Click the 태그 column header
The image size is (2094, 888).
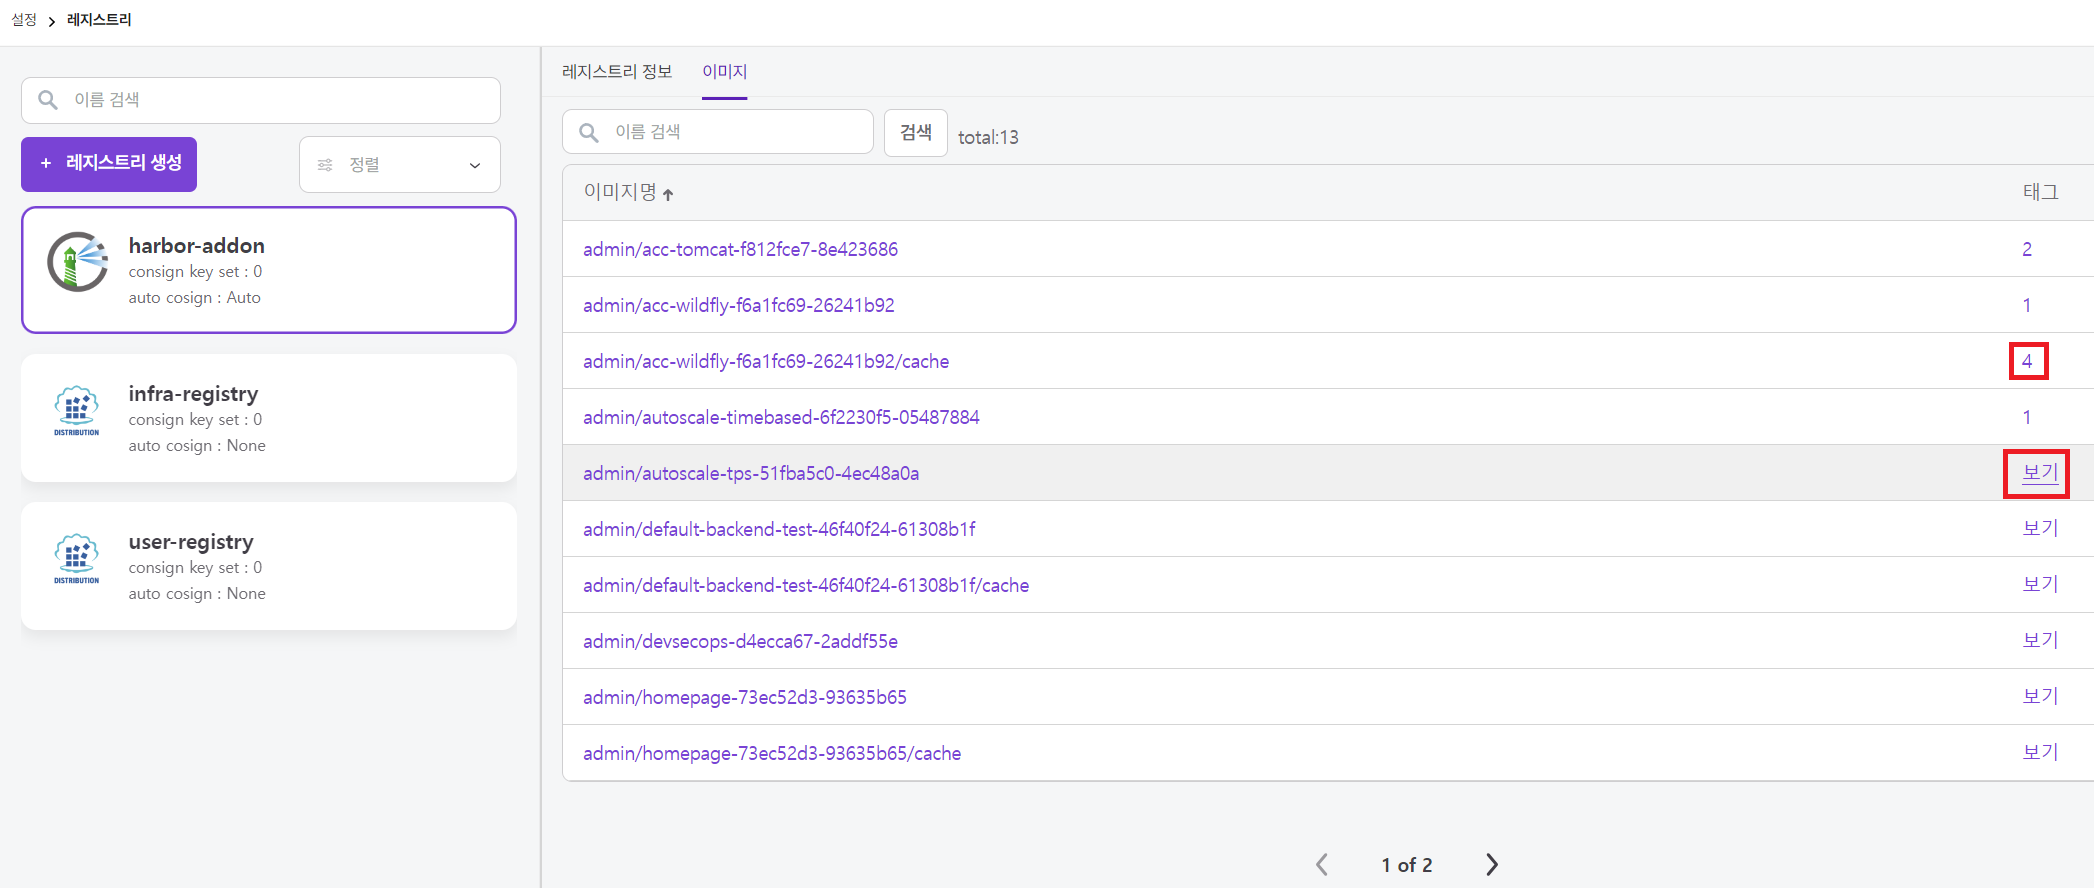[x=2040, y=192]
